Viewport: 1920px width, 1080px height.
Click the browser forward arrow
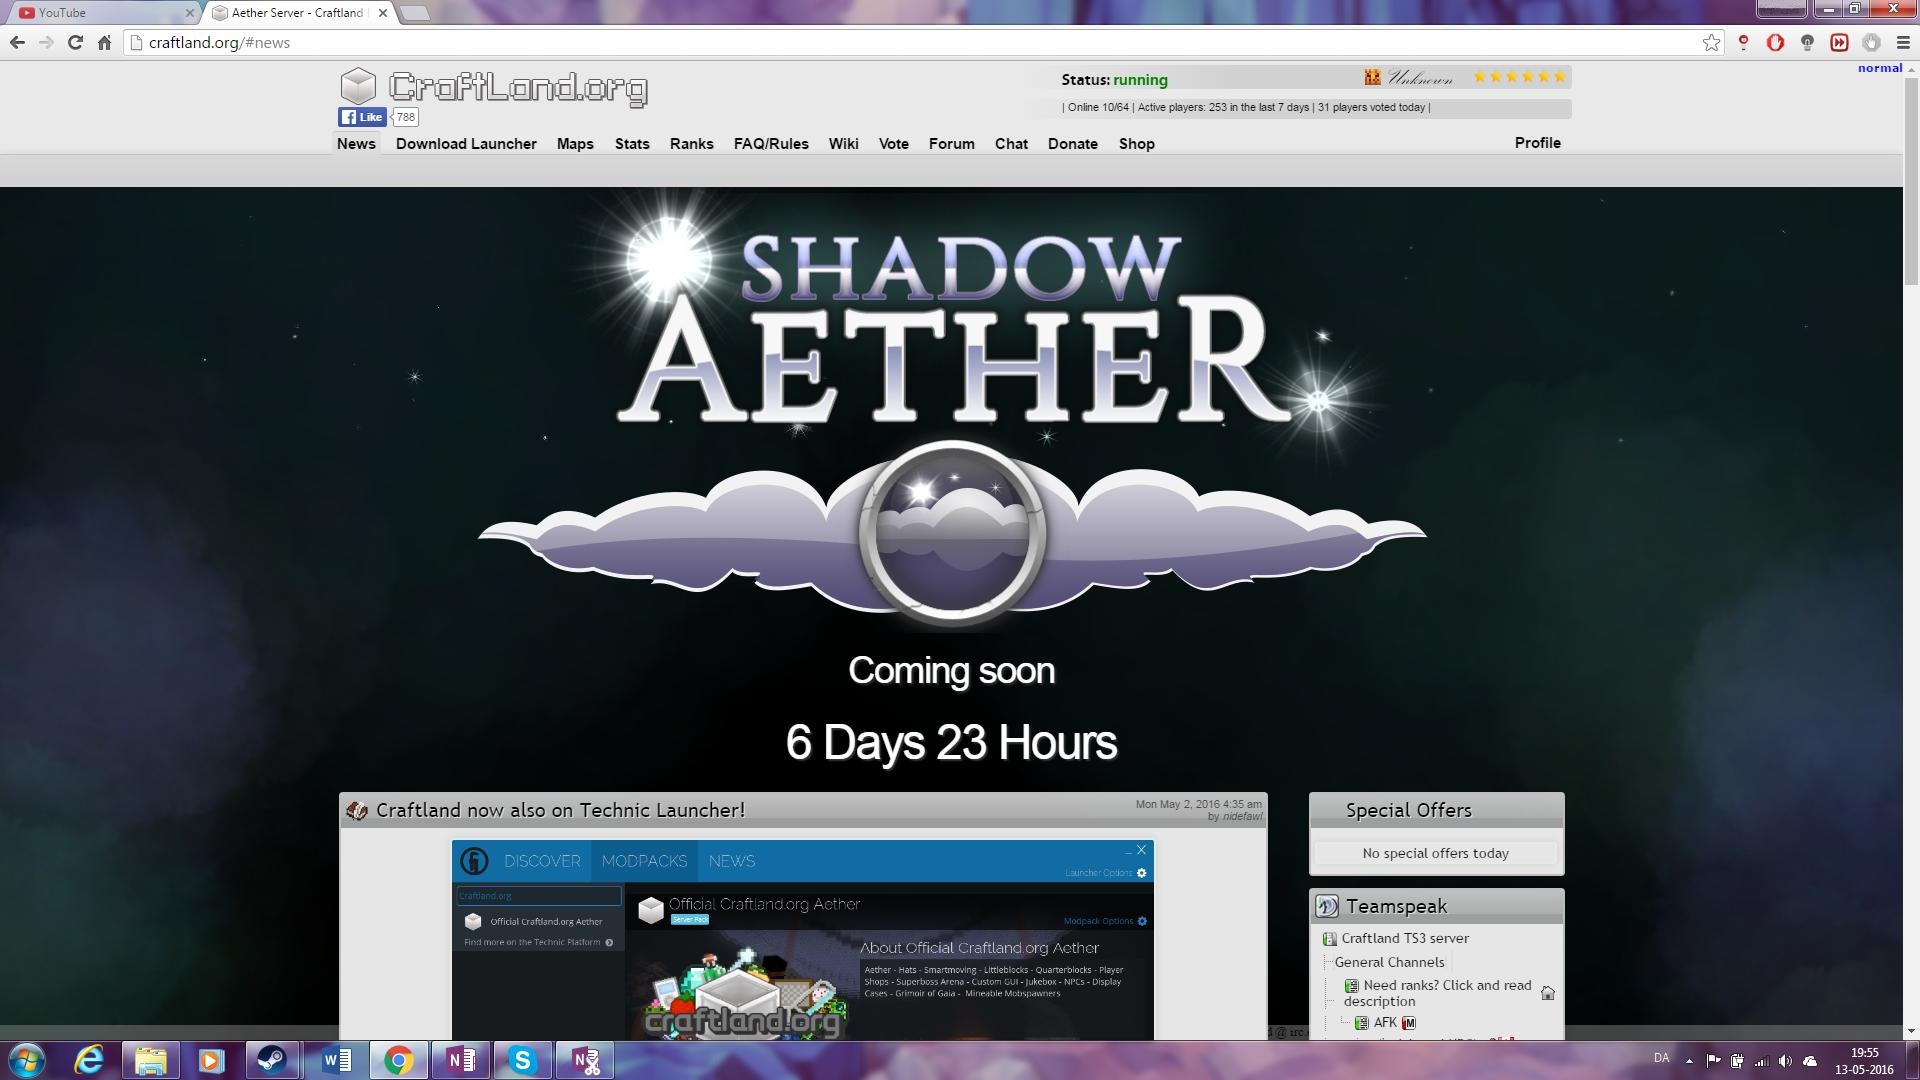click(x=46, y=42)
